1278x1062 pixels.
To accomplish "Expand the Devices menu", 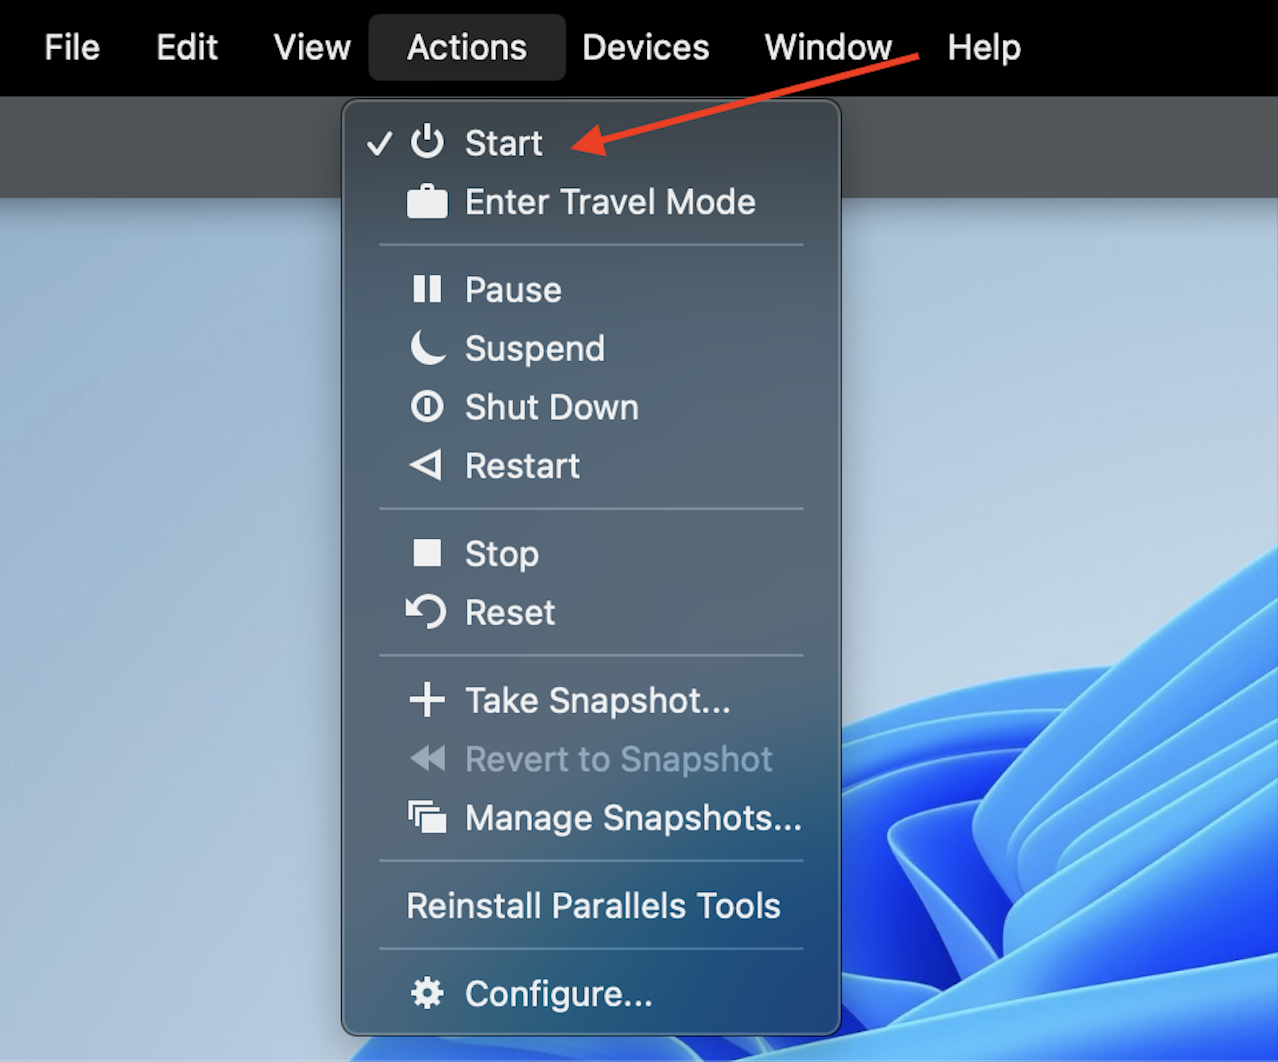I will [645, 48].
